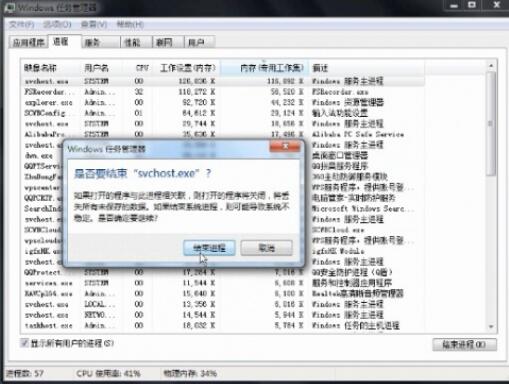Select the FSRecorder process row

(223, 92)
